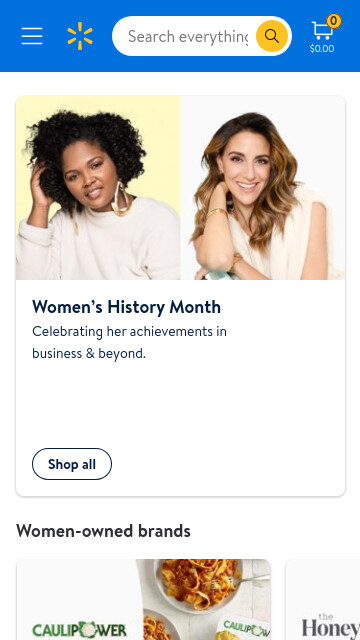Click the yellow magnifier search button

[x=272, y=36]
